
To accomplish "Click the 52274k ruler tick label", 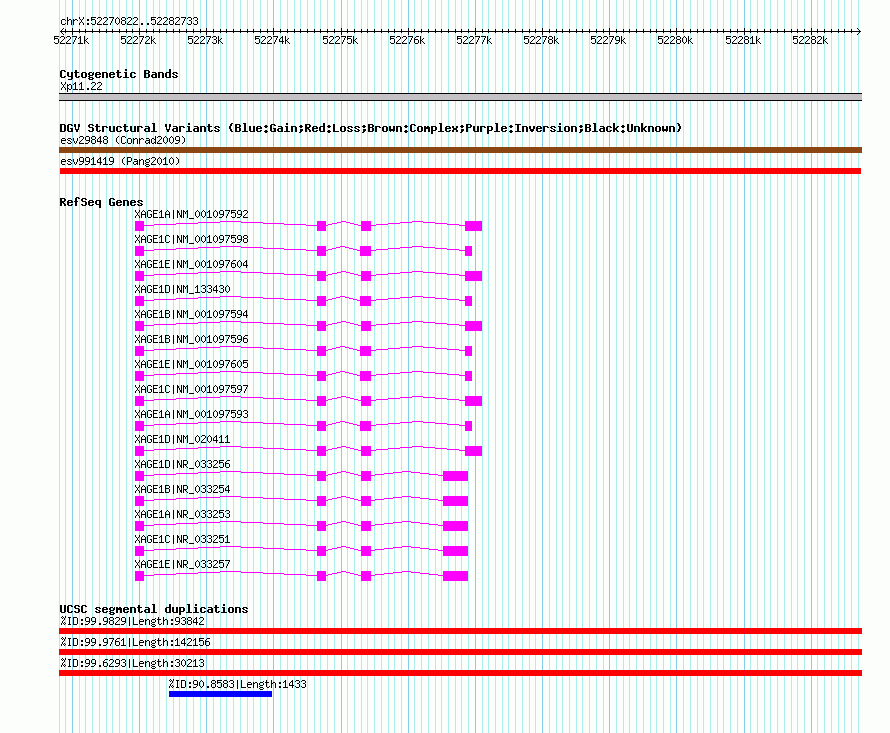I will click(x=272, y=40).
